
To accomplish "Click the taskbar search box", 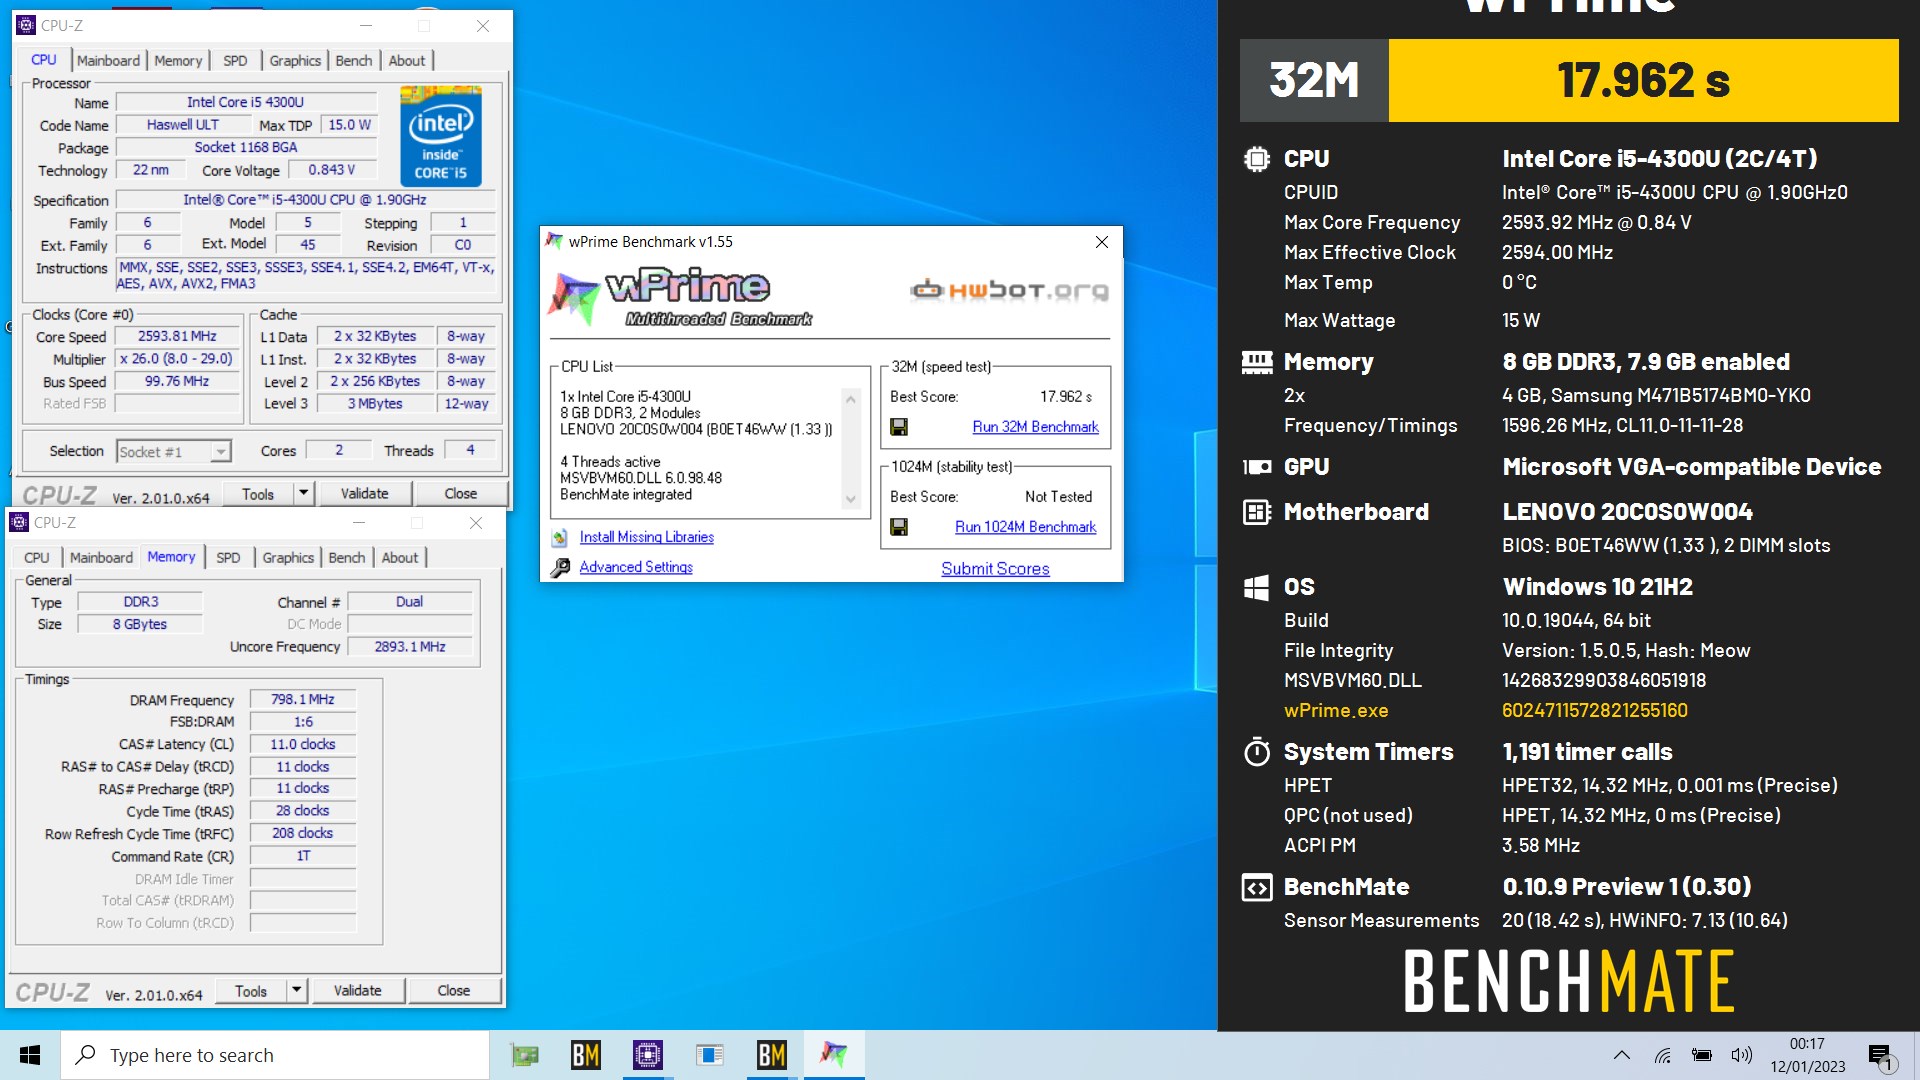I will tap(276, 1055).
